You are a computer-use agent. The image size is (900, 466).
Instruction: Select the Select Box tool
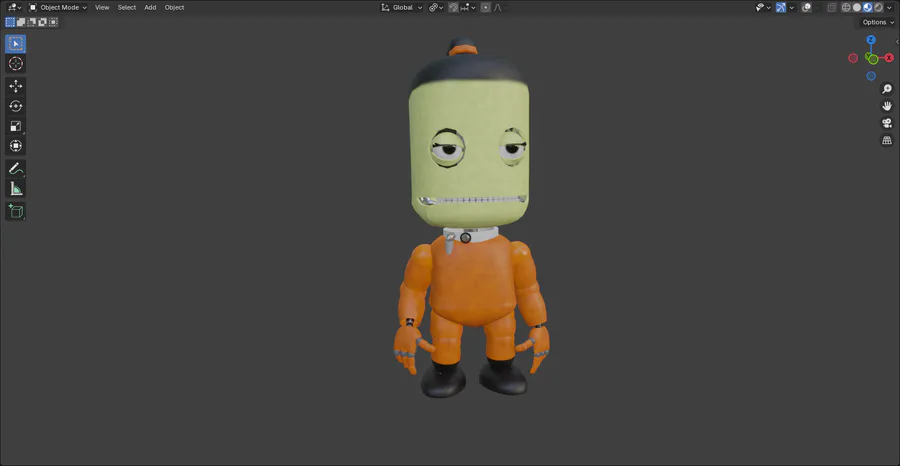(x=15, y=44)
